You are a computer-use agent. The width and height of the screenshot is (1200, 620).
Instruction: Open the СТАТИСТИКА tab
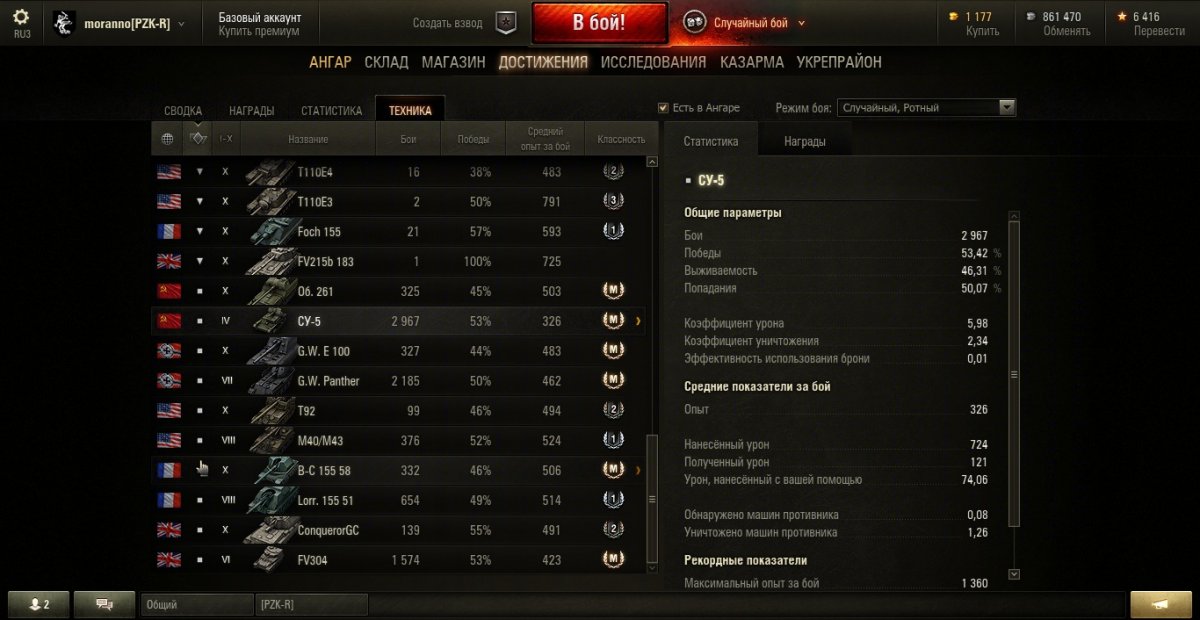[331, 111]
